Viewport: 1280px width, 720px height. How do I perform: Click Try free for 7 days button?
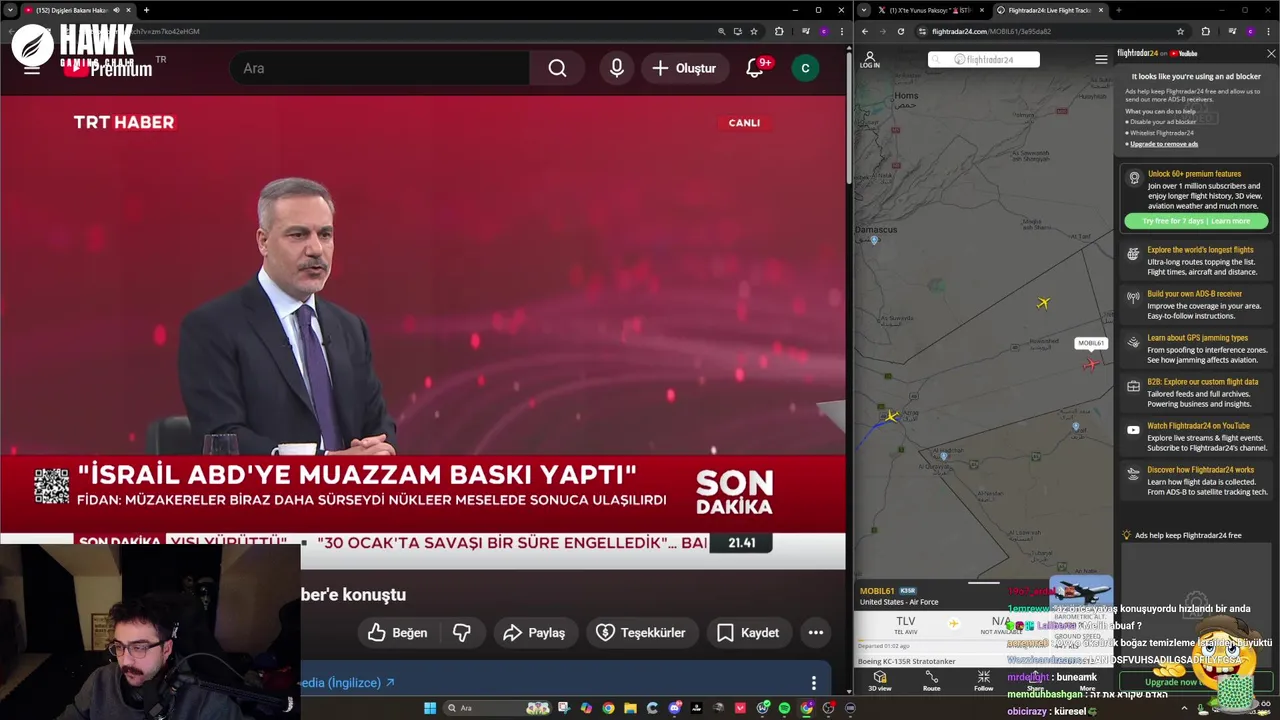pyautogui.click(x=1196, y=221)
